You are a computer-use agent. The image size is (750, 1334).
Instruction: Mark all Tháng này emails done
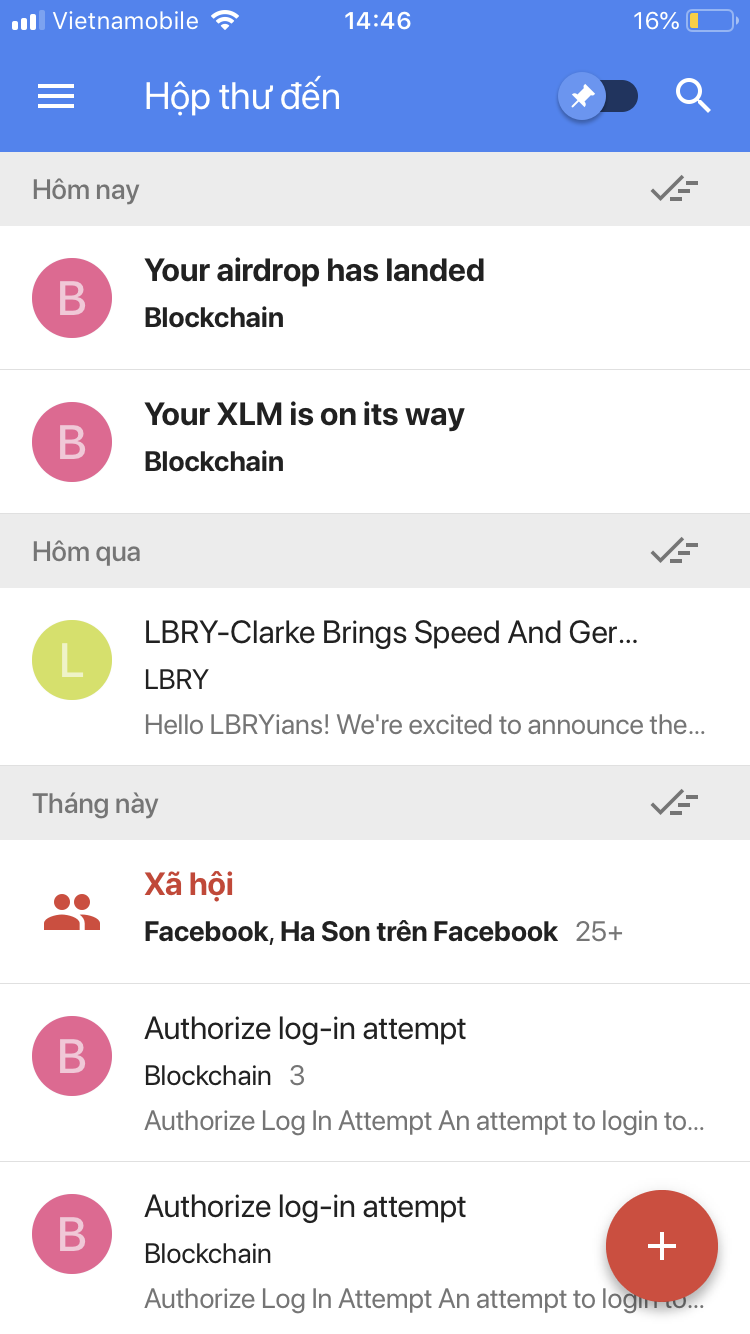[674, 803]
